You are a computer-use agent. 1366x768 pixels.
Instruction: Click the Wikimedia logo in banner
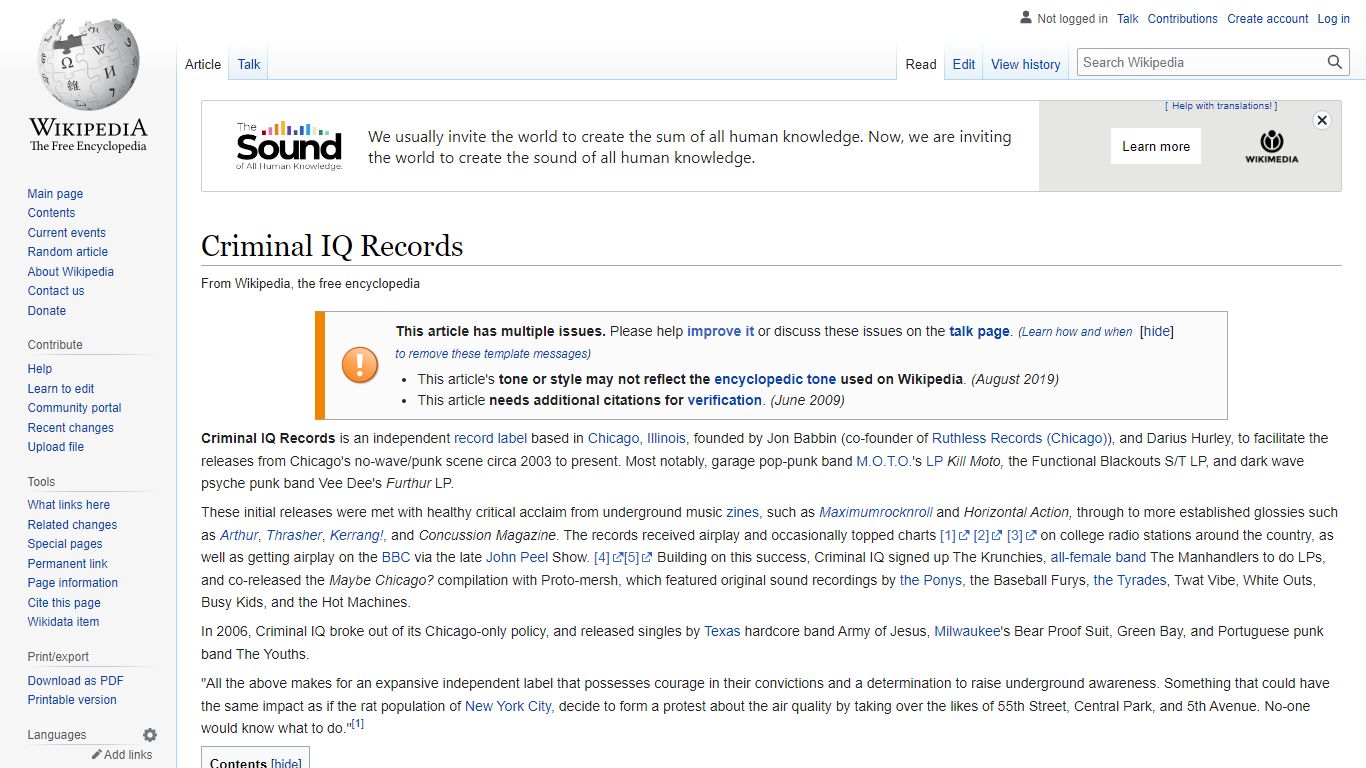click(1271, 146)
